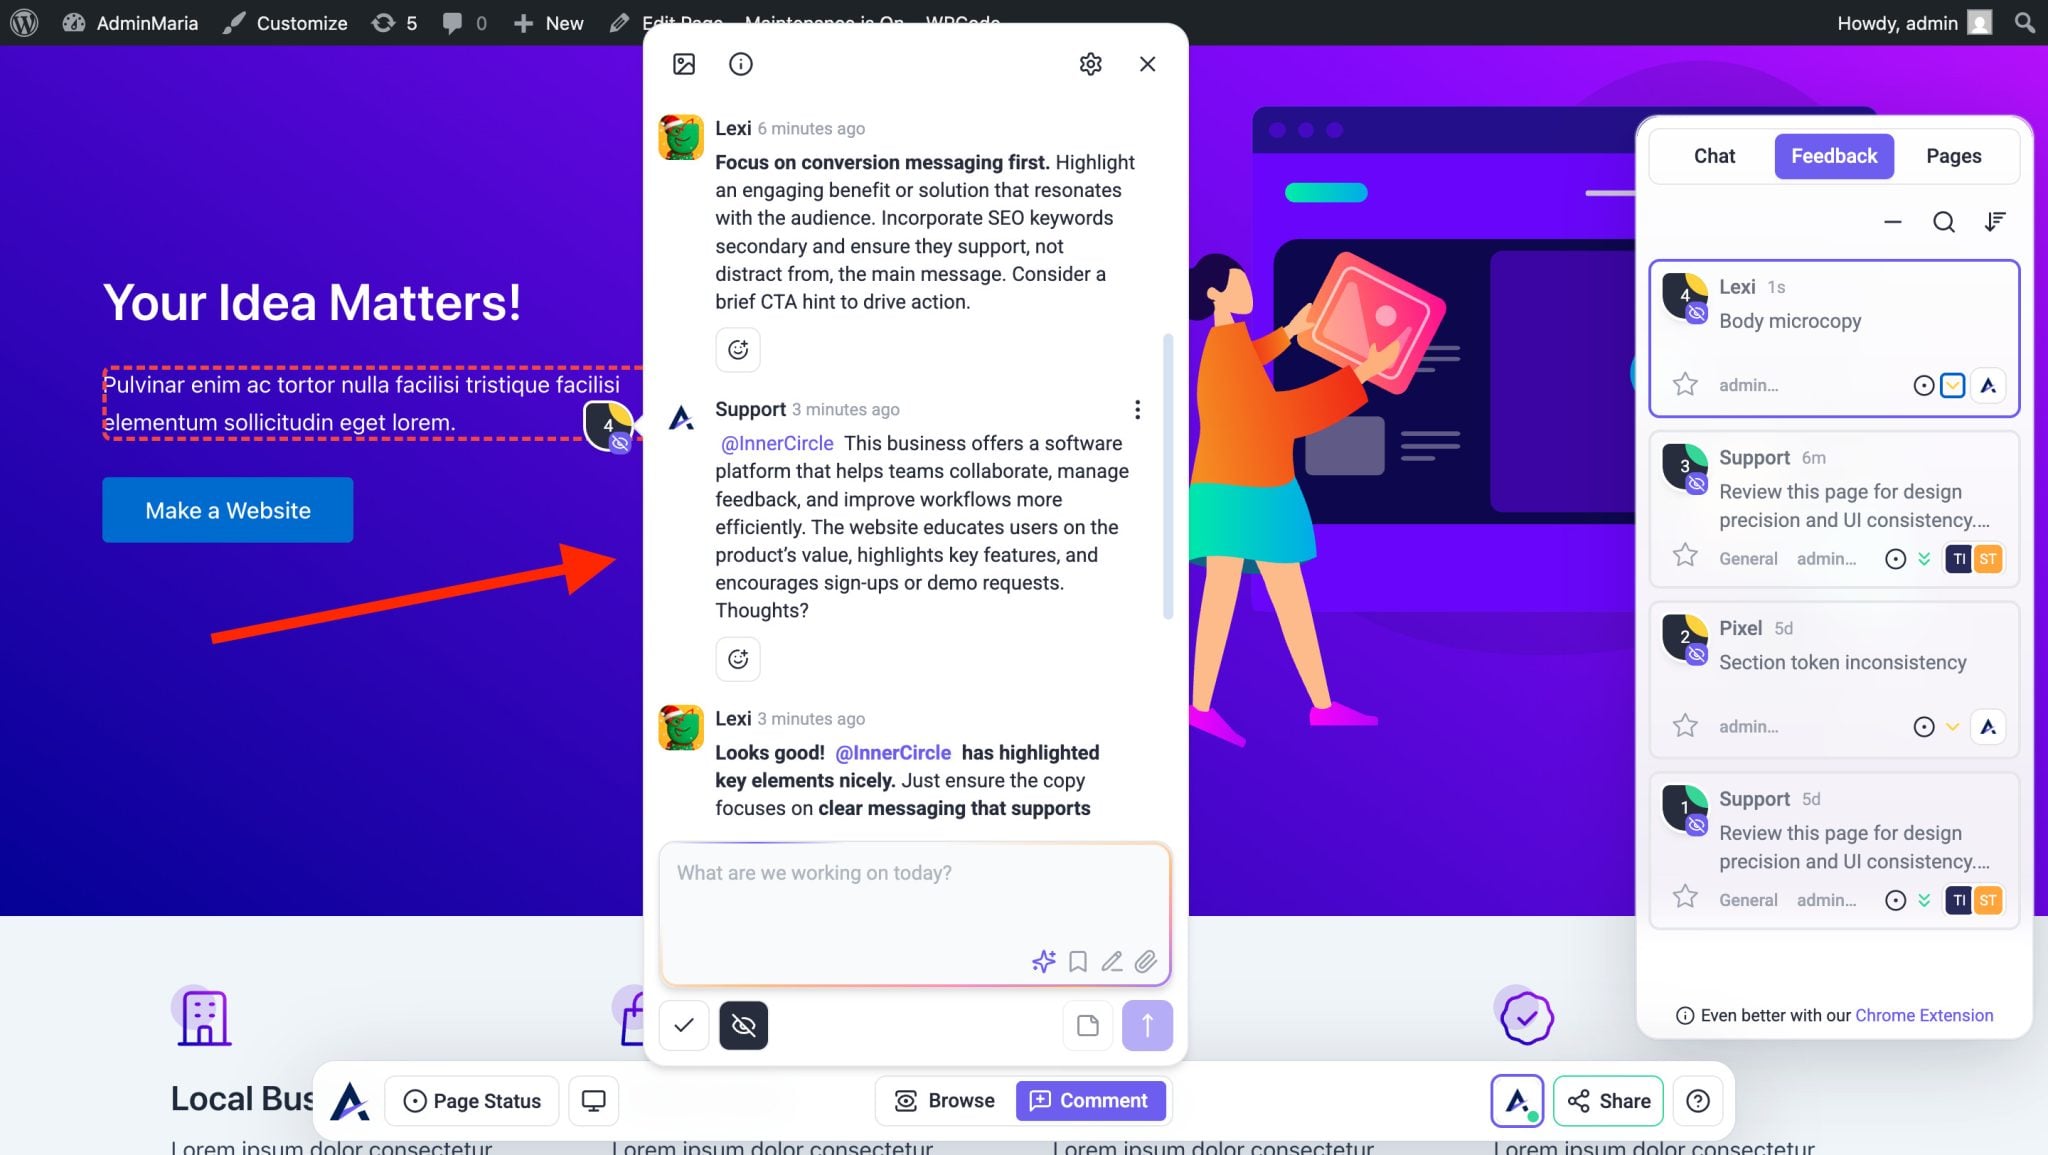Toggle the private comment eye-slash button
The width and height of the screenshot is (2048, 1155).
(743, 1025)
